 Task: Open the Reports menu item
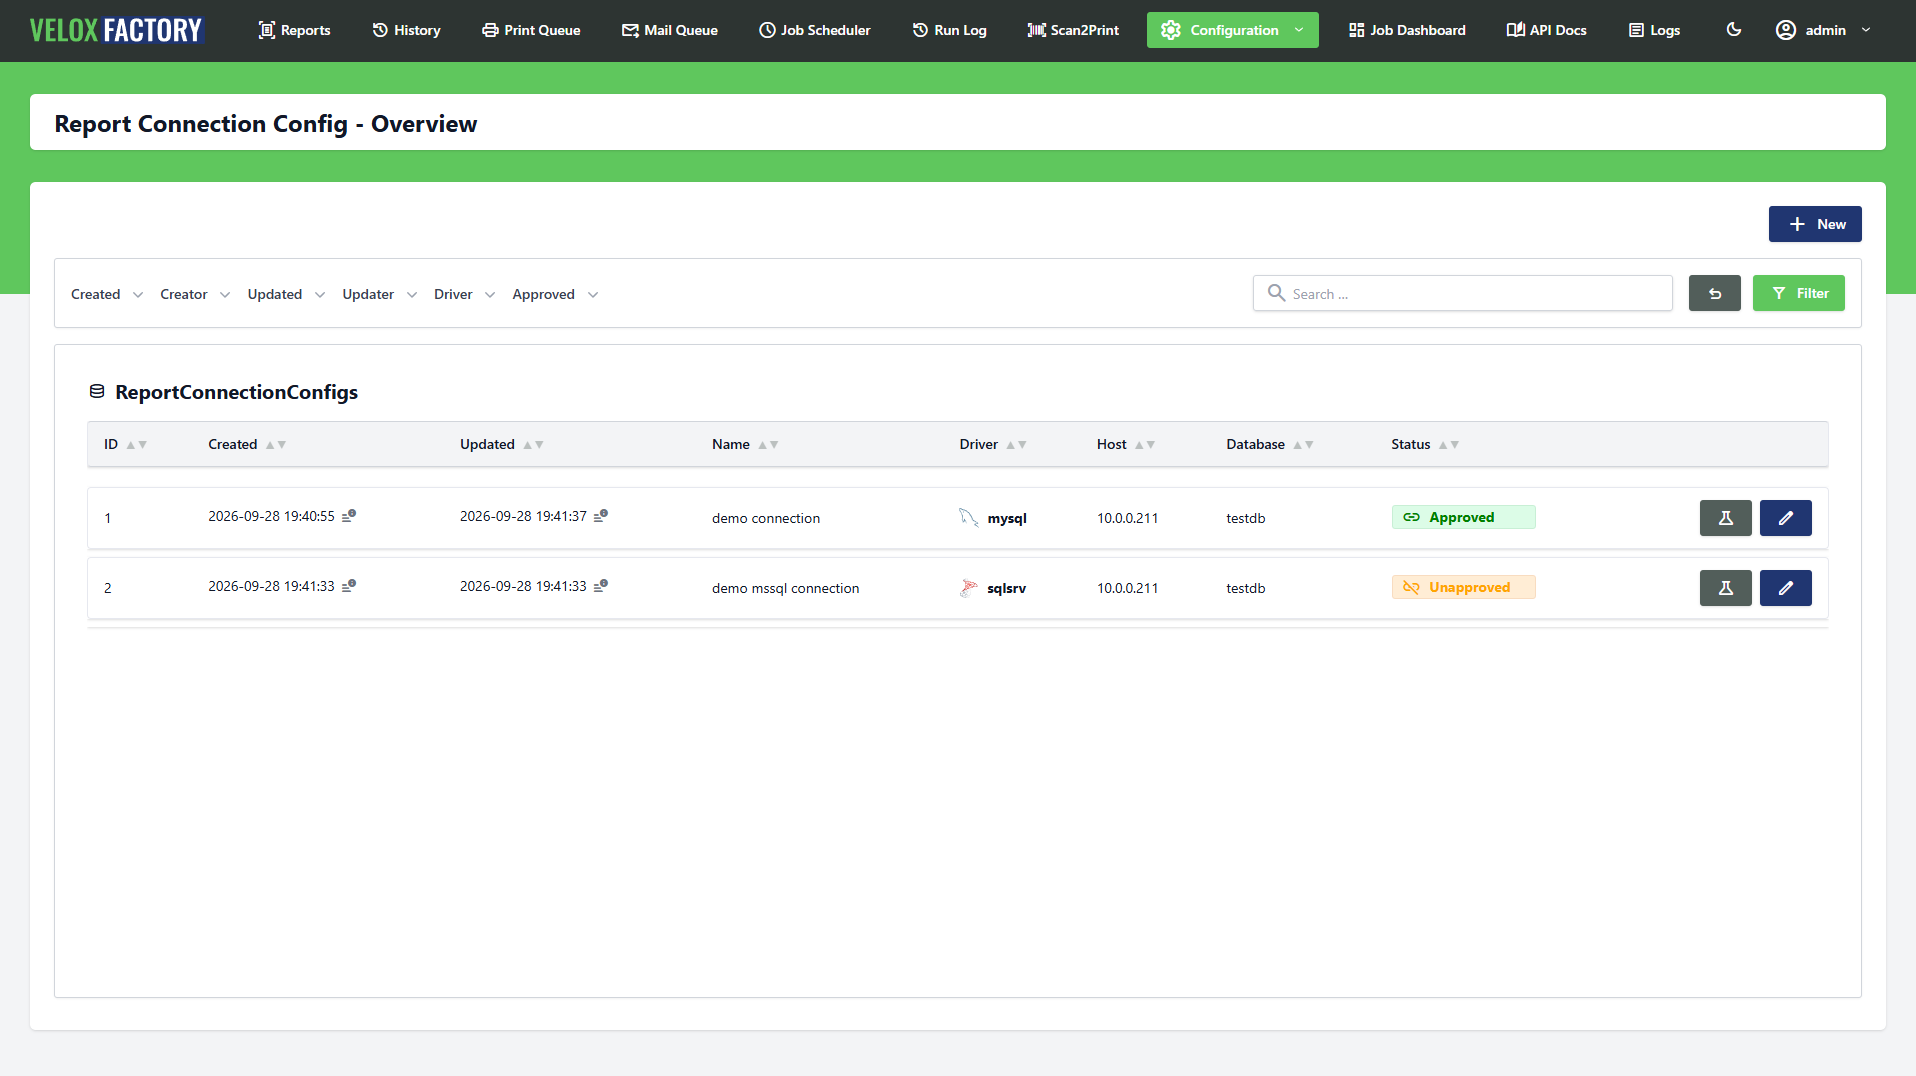(x=294, y=30)
